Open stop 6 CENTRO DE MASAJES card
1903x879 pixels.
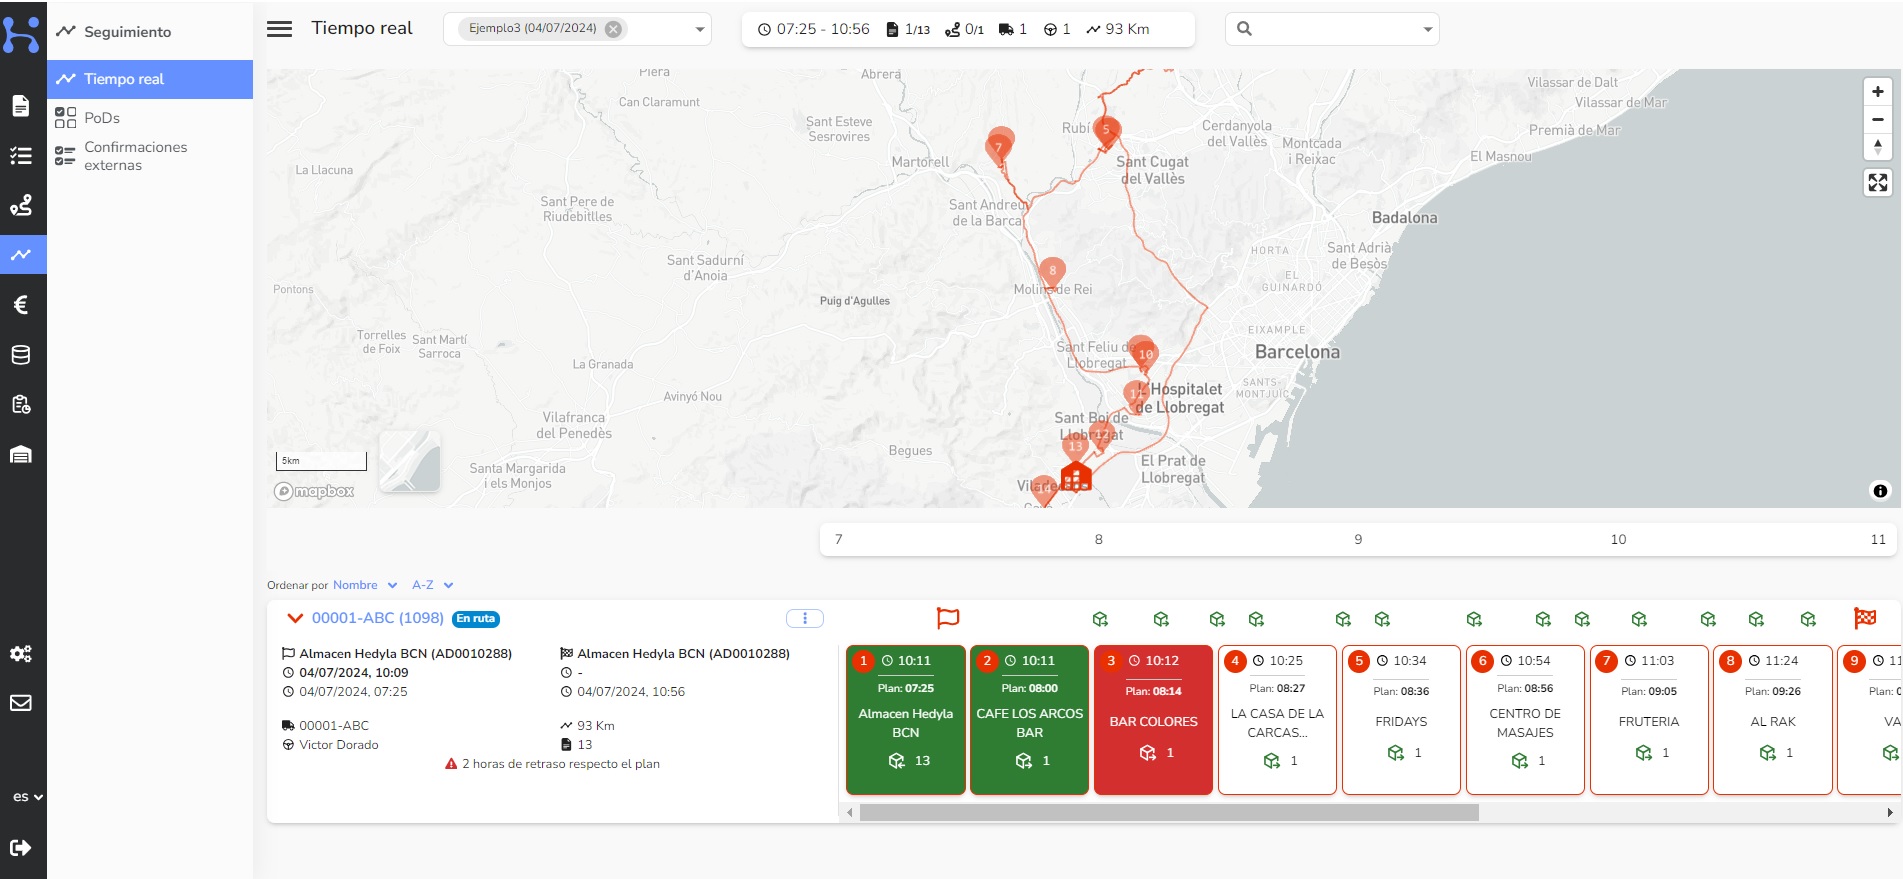tap(1525, 720)
